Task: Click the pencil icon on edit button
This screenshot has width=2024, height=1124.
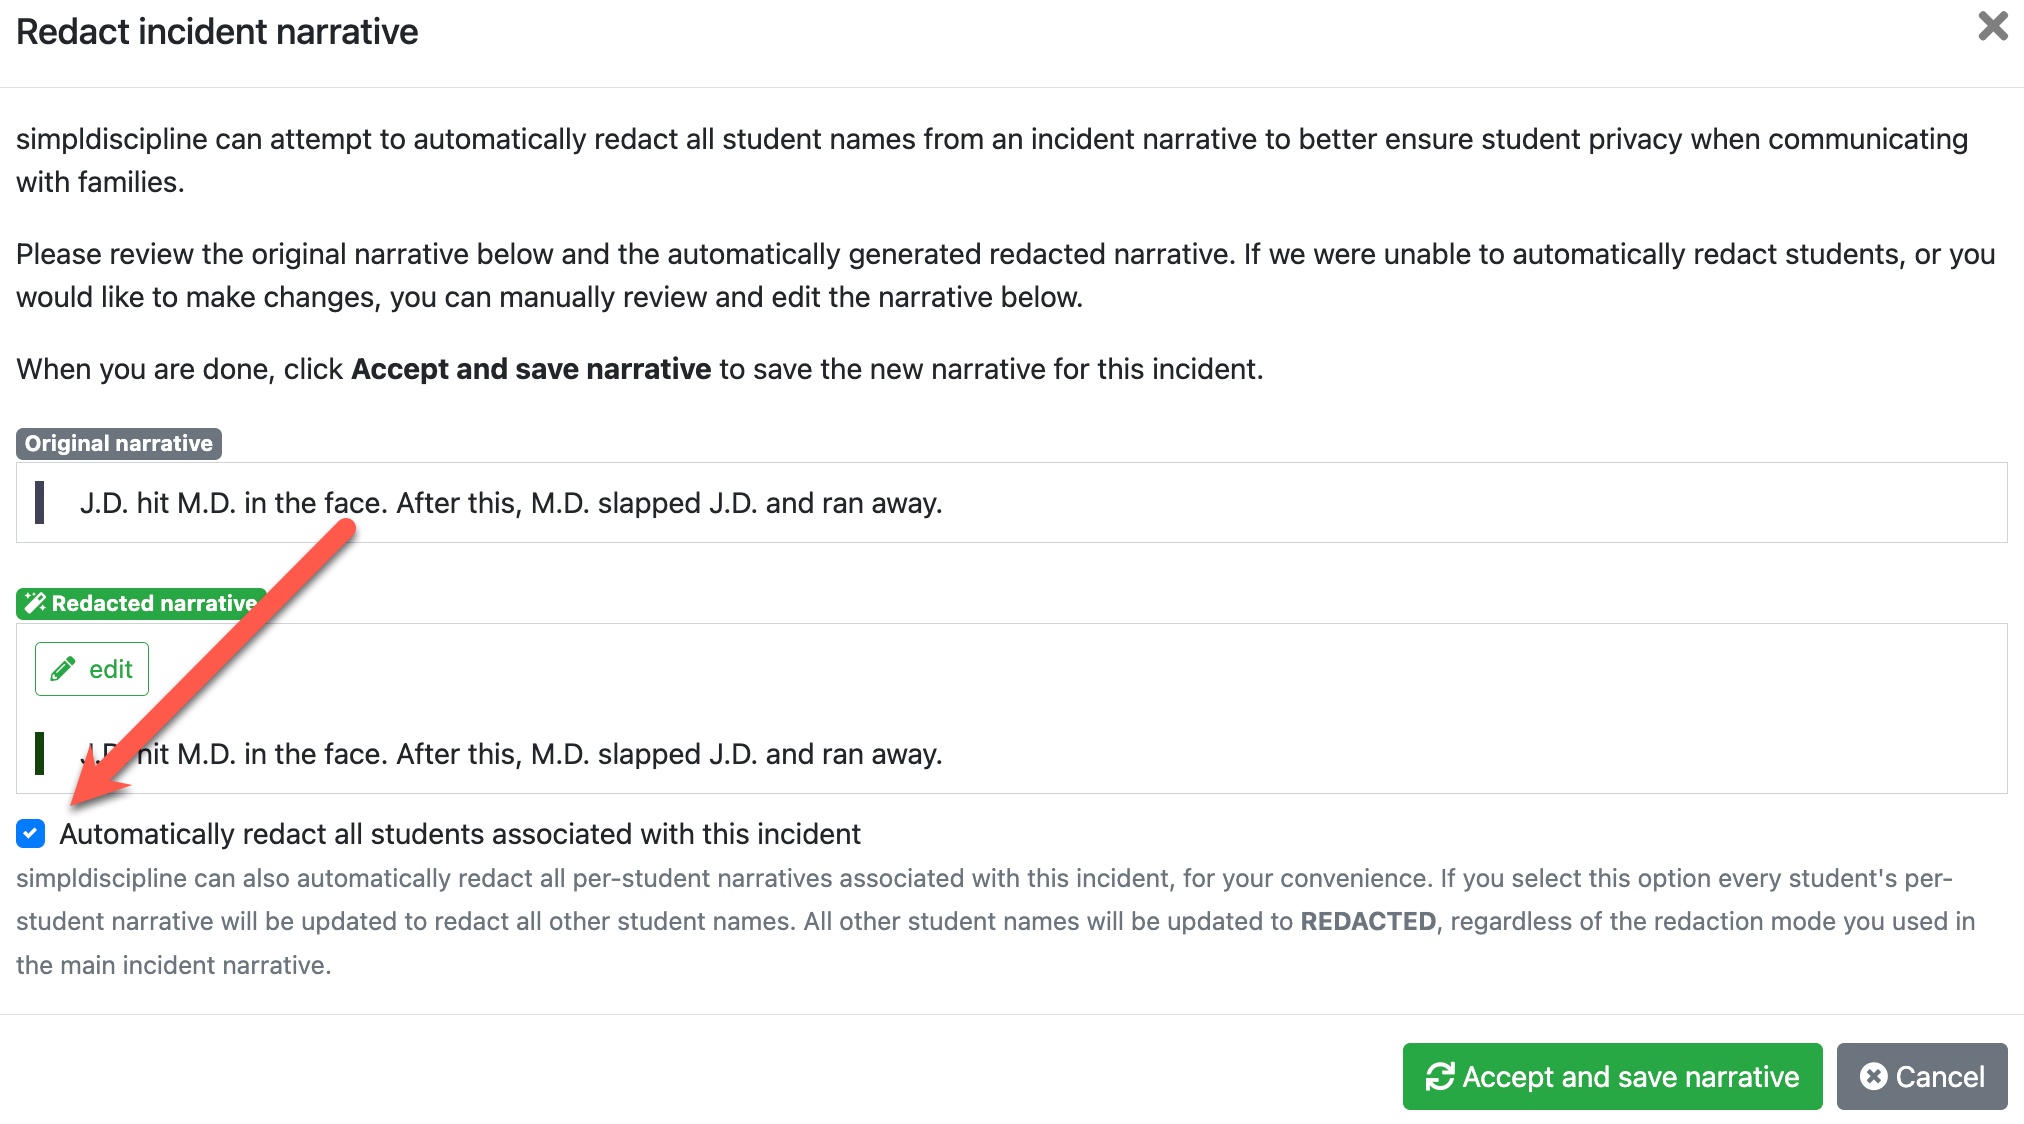Action: (x=63, y=669)
